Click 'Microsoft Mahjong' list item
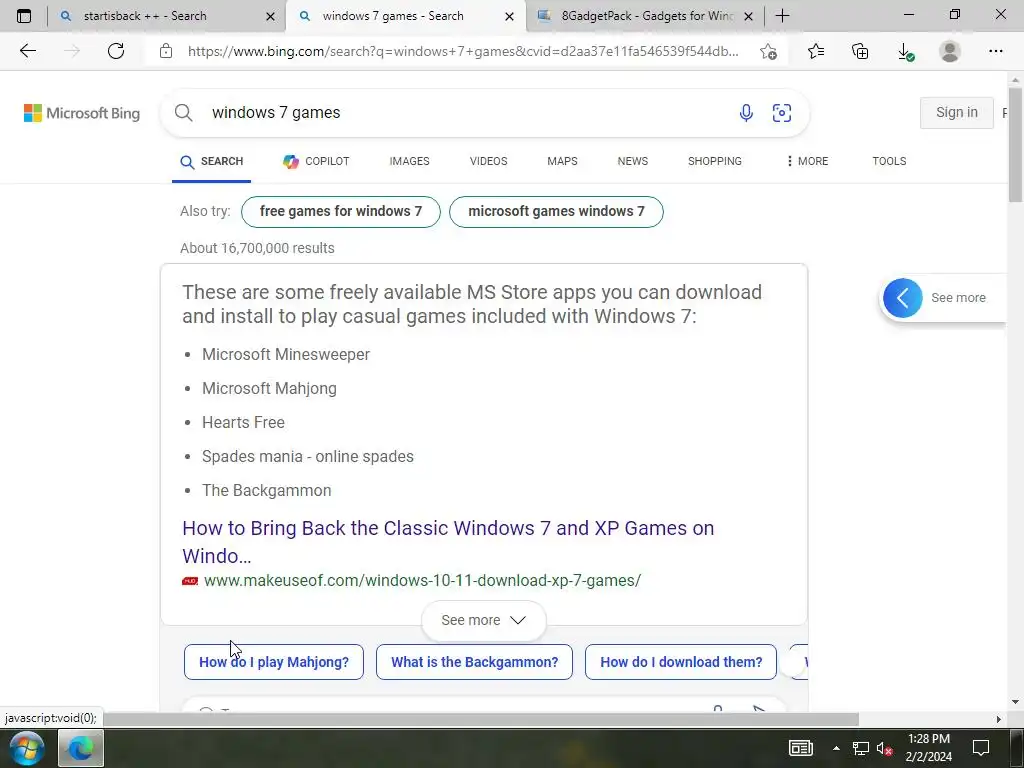 click(x=269, y=389)
